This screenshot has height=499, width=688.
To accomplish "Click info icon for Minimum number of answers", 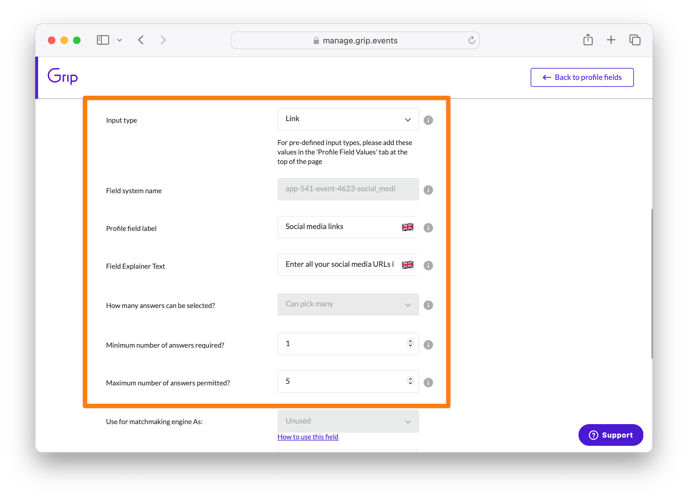I will (x=428, y=345).
